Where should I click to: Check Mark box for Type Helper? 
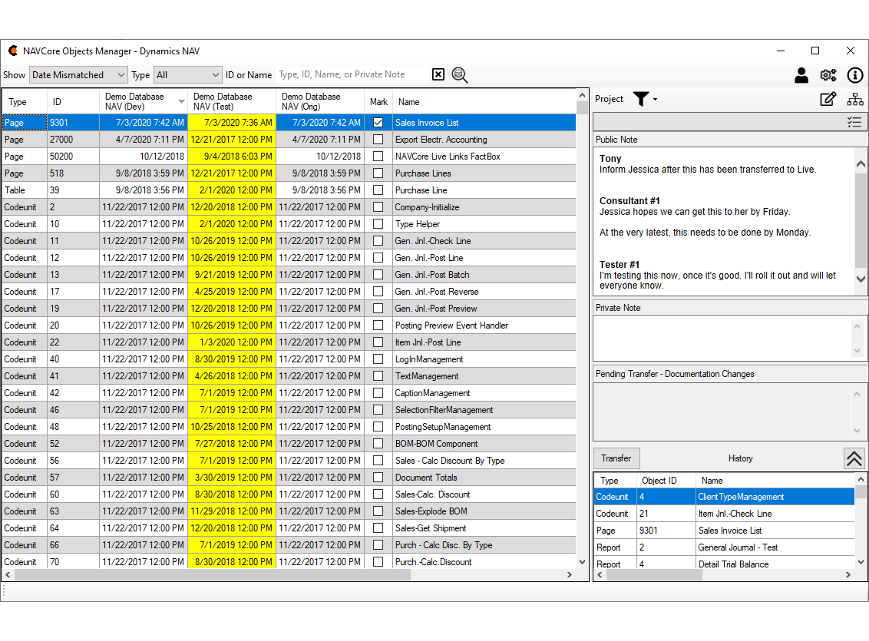click(x=378, y=224)
